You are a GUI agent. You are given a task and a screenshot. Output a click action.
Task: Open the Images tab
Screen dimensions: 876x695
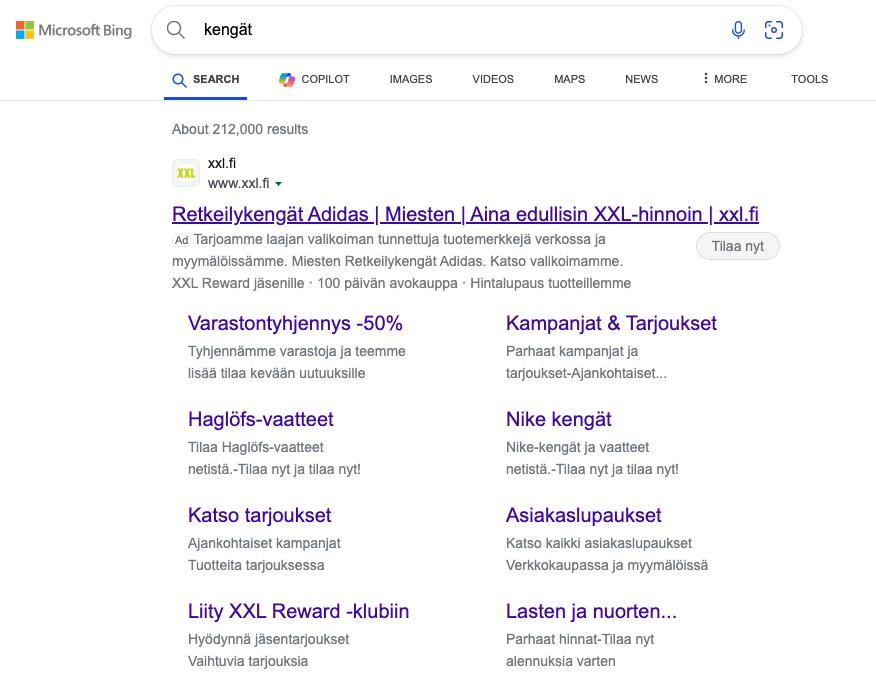coord(411,79)
